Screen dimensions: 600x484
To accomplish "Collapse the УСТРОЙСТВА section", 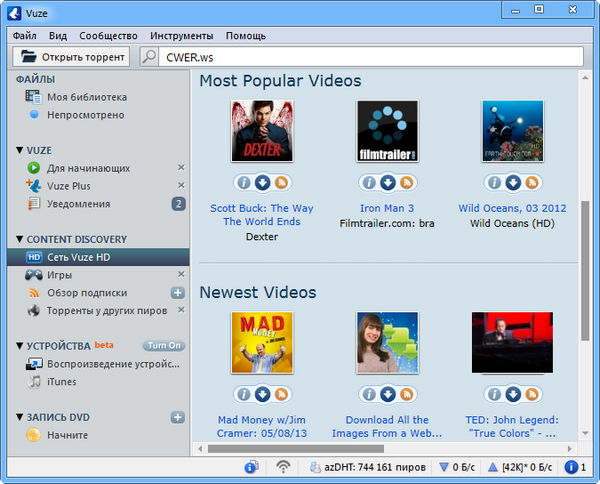I will click(x=20, y=346).
